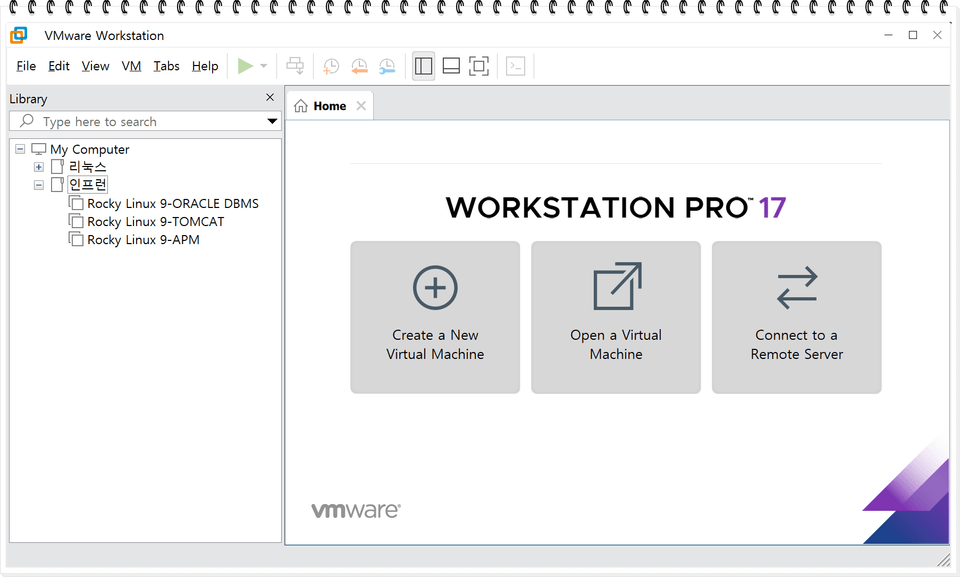Take a snapshot of the virtual machine
The width and height of the screenshot is (960, 577).
pos(331,66)
